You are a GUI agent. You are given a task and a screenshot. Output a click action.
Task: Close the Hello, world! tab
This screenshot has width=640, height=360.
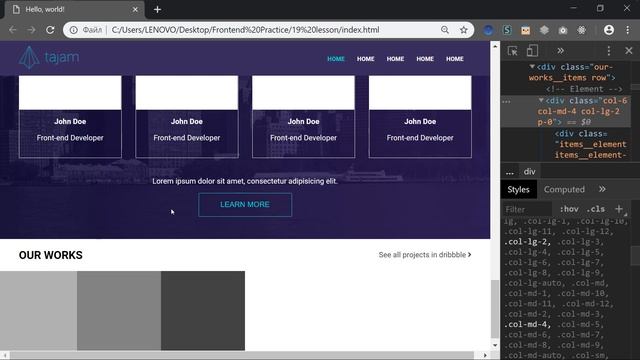tap(135, 9)
